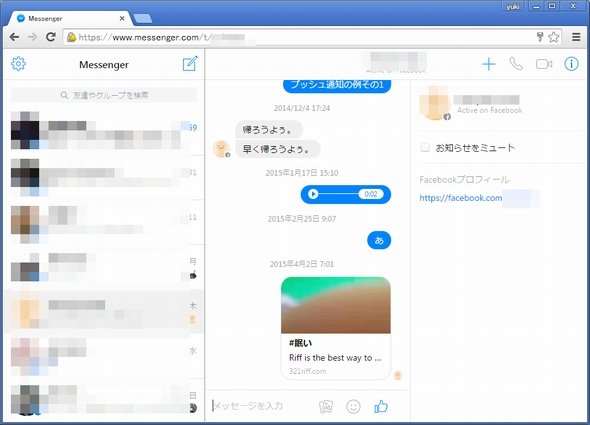Select the Messenger browser tab
590x425 pixels.
pyautogui.click(x=70, y=18)
